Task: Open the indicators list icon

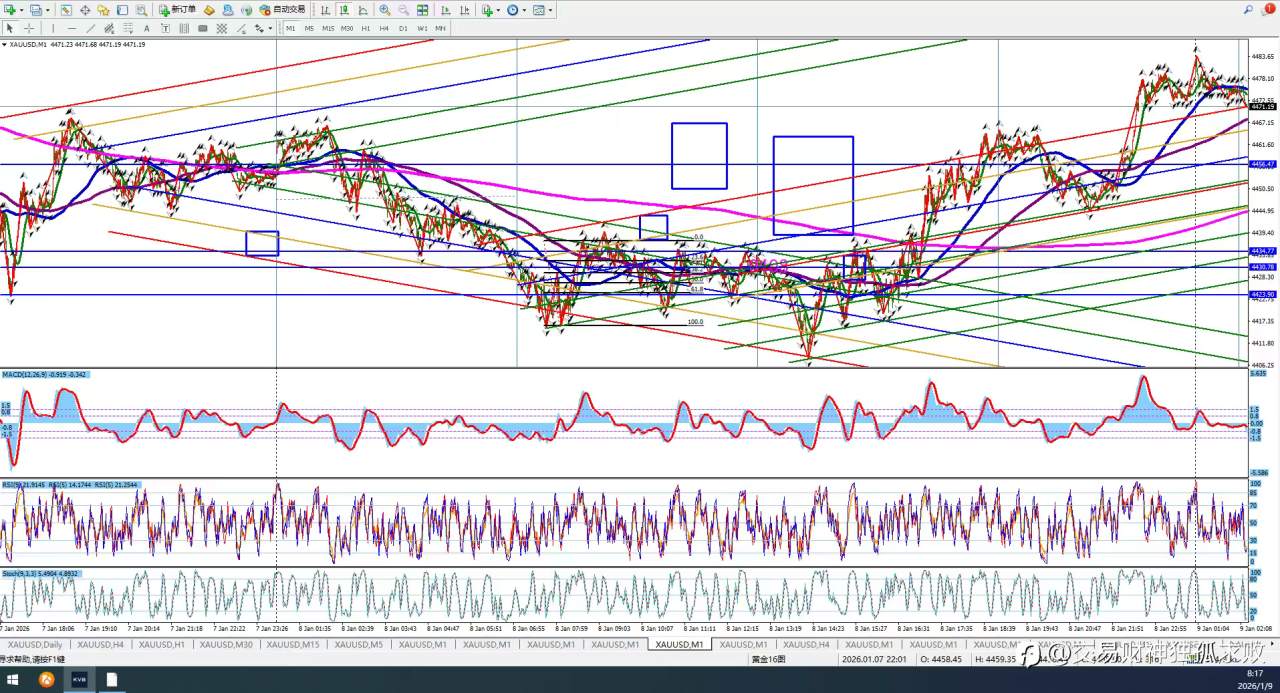Action: pos(487,10)
